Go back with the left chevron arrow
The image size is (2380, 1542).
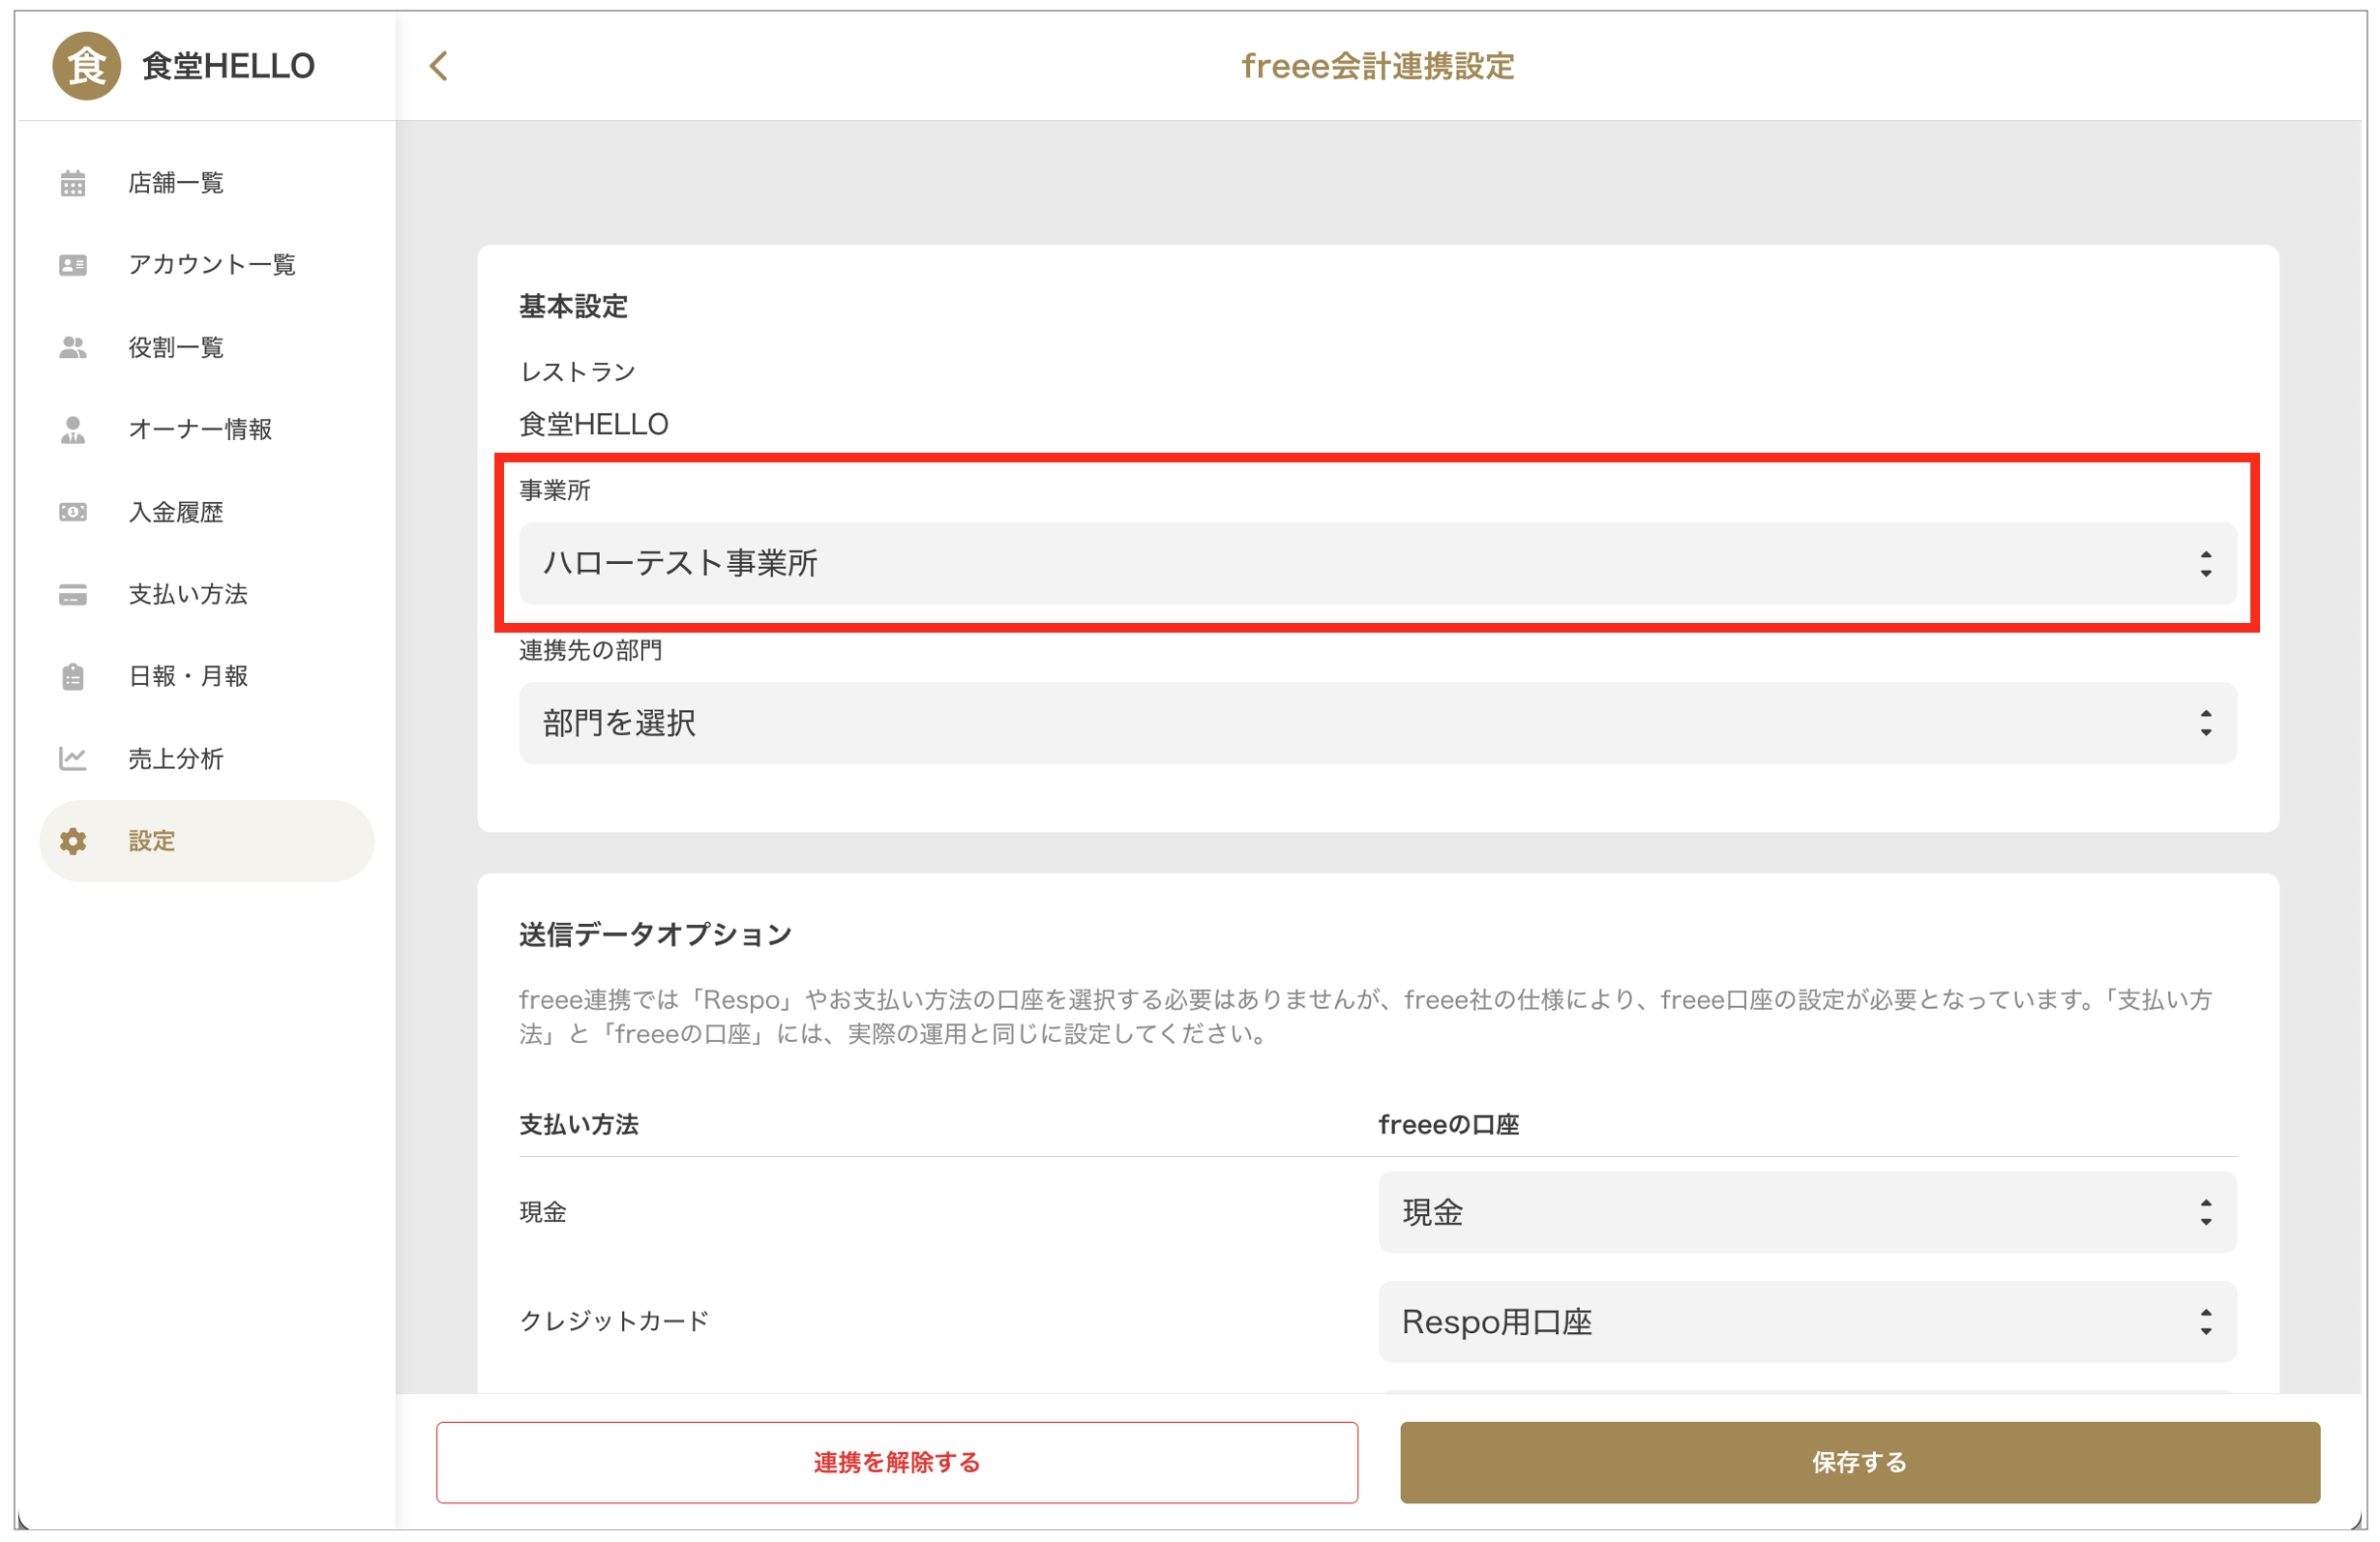438,66
